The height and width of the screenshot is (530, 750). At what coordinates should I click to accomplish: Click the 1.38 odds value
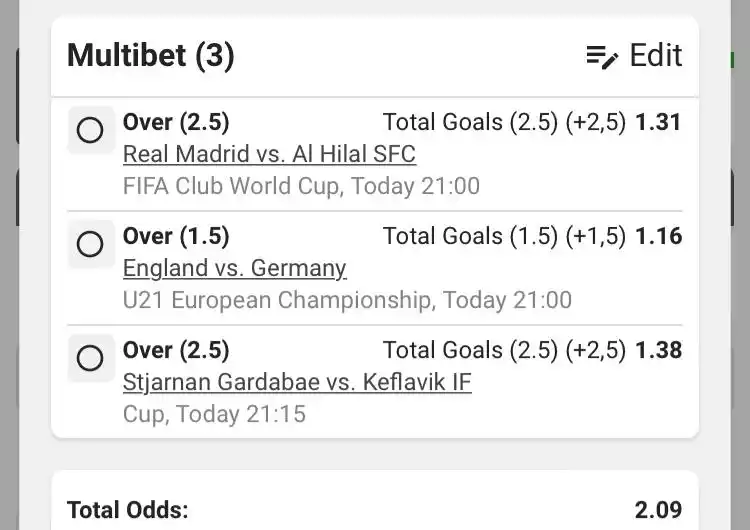(x=658, y=350)
